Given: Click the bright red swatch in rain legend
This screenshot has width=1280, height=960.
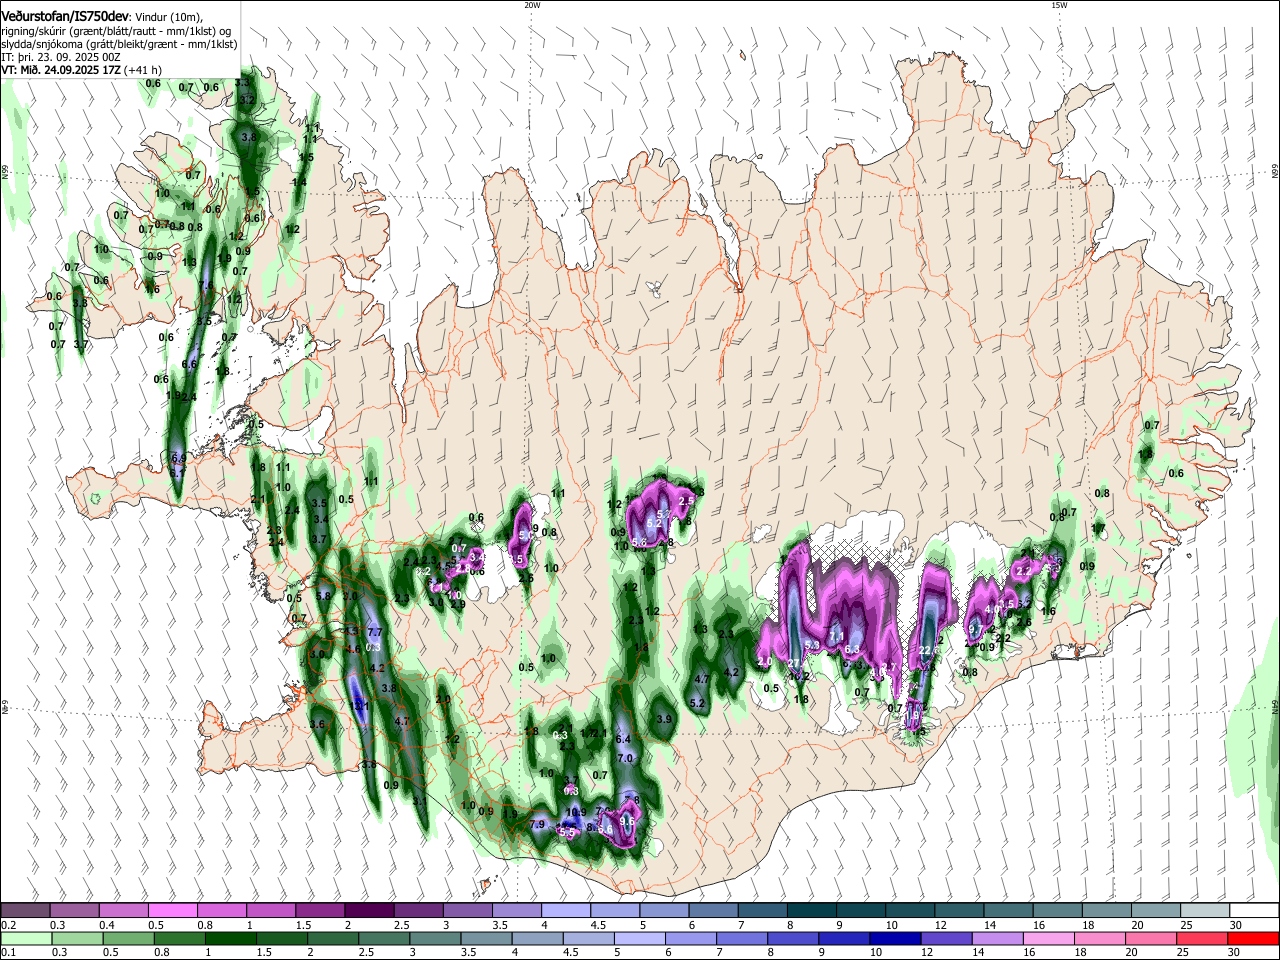Looking at the screenshot, I should click(1254, 939).
